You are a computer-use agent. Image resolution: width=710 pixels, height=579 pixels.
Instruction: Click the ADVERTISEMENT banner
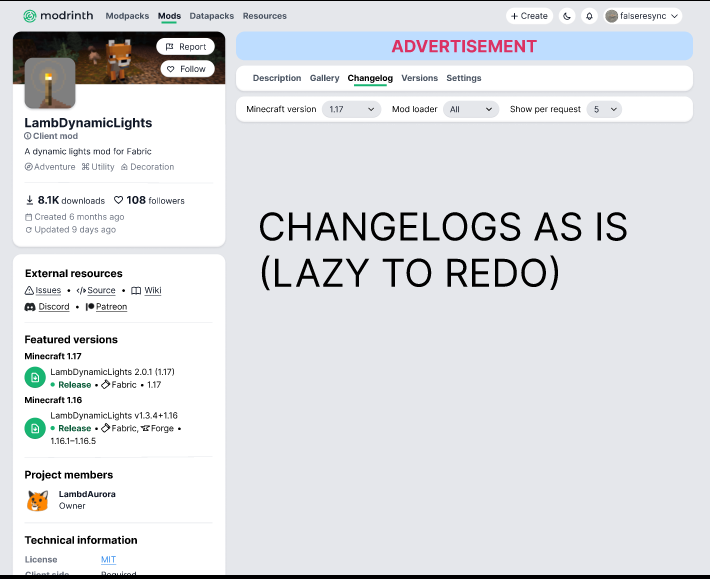click(464, 46)
